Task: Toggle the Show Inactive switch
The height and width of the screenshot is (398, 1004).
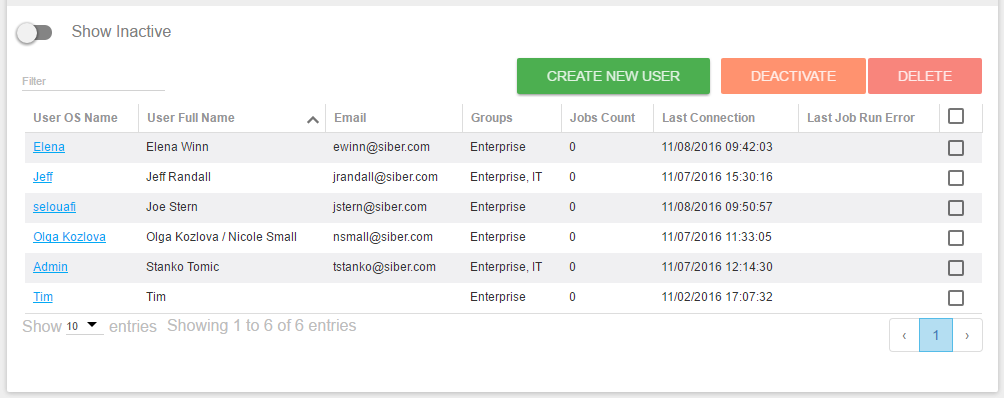Action: pyautogui.click(x=35, y=33)
